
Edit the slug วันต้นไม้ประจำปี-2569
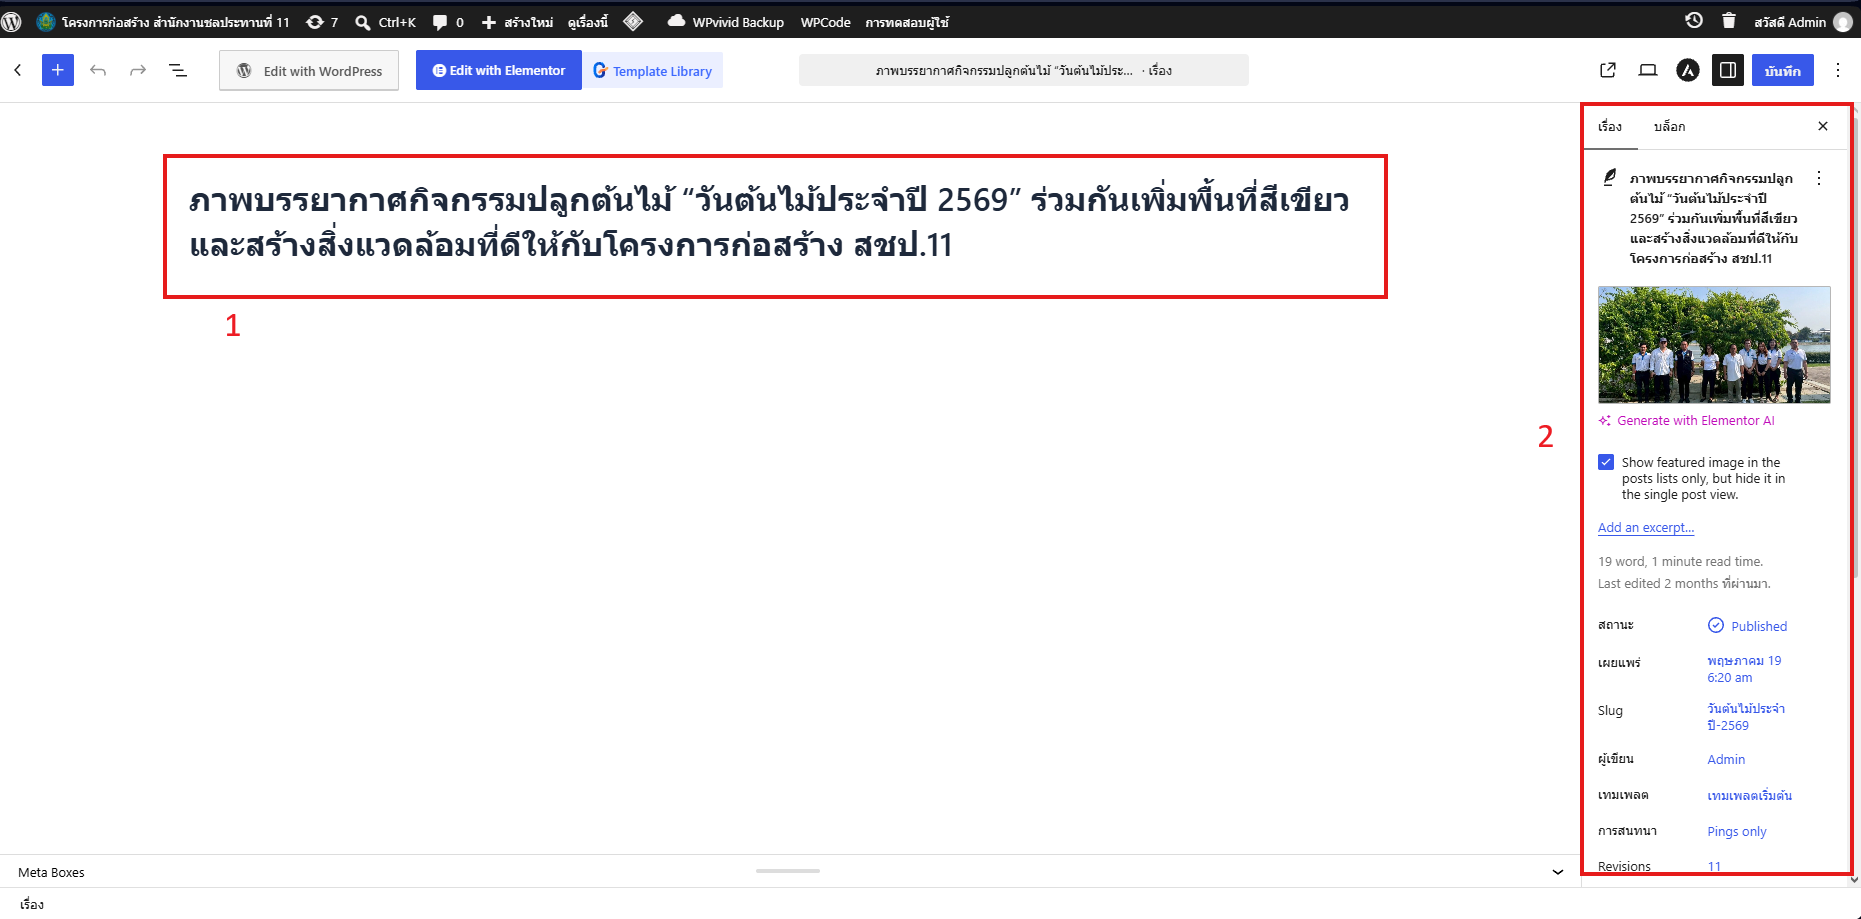click(x=1746, y=717)
